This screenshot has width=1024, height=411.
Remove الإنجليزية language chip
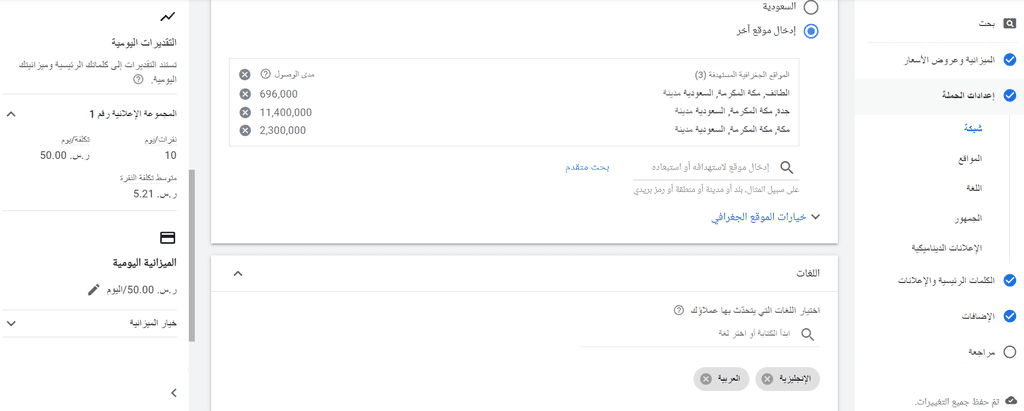(767, 379)
